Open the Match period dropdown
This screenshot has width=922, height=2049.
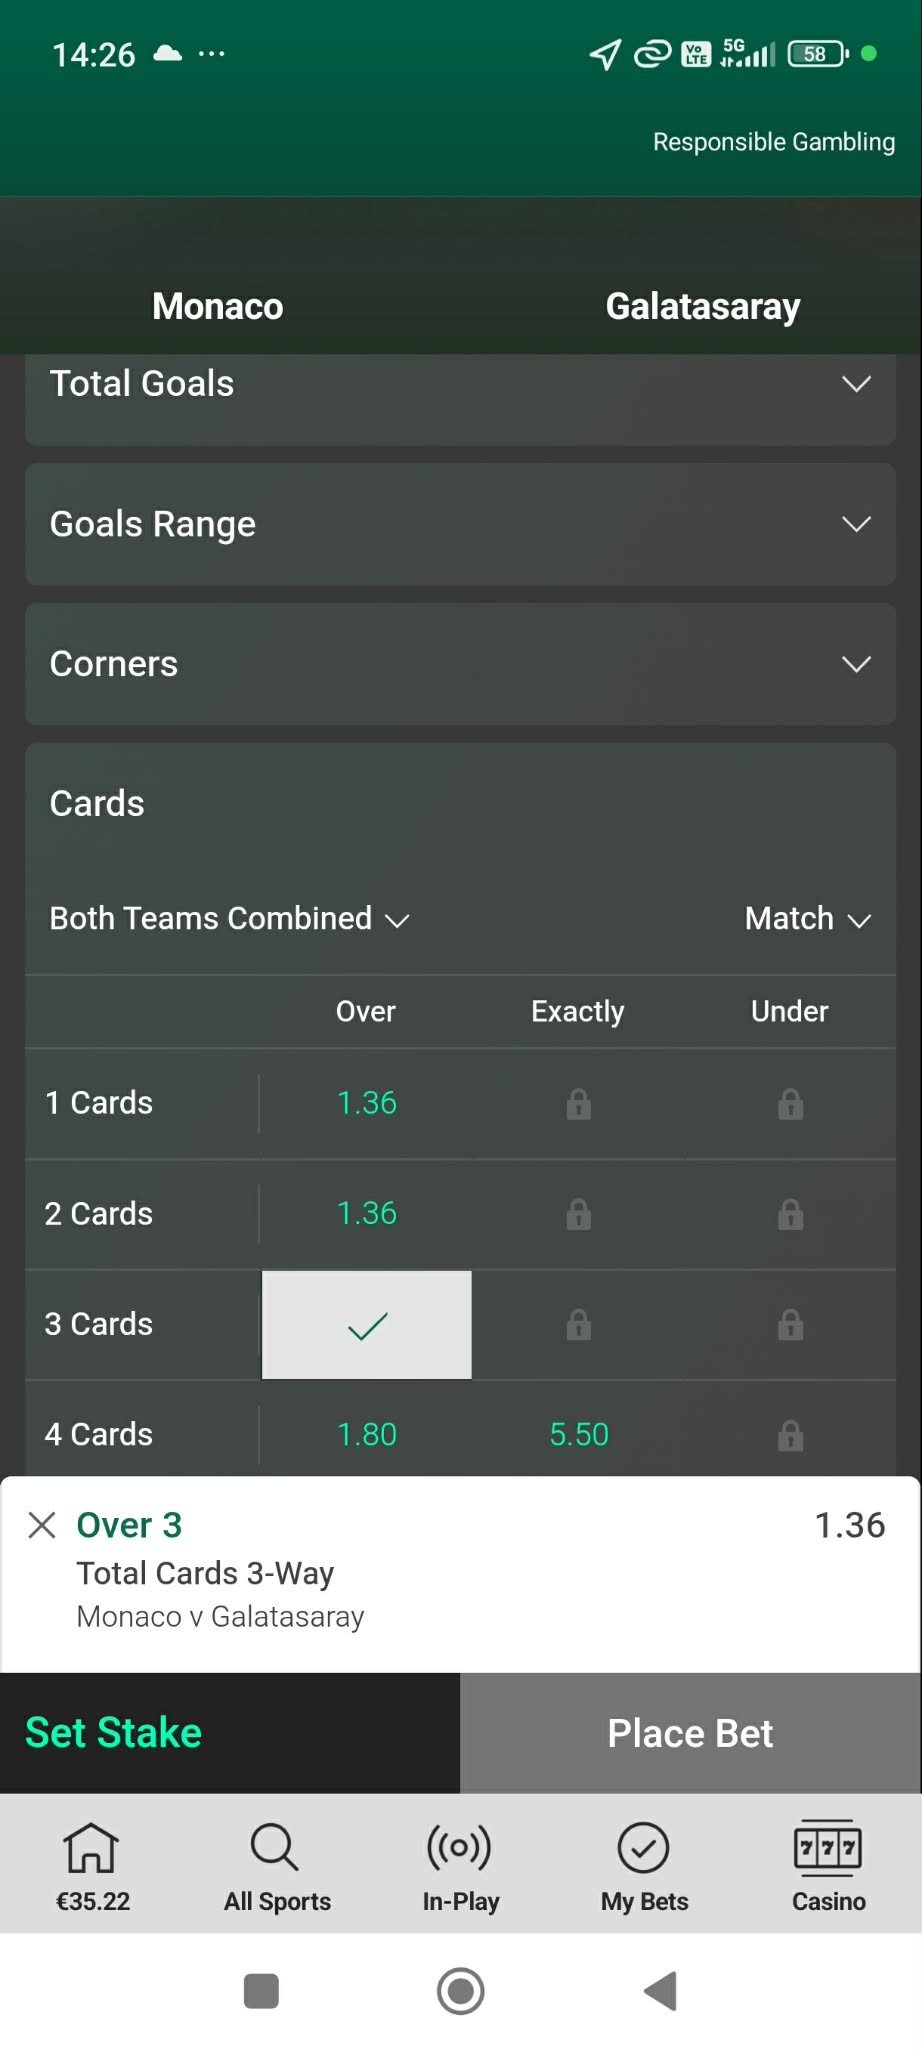tap(807, 919)
